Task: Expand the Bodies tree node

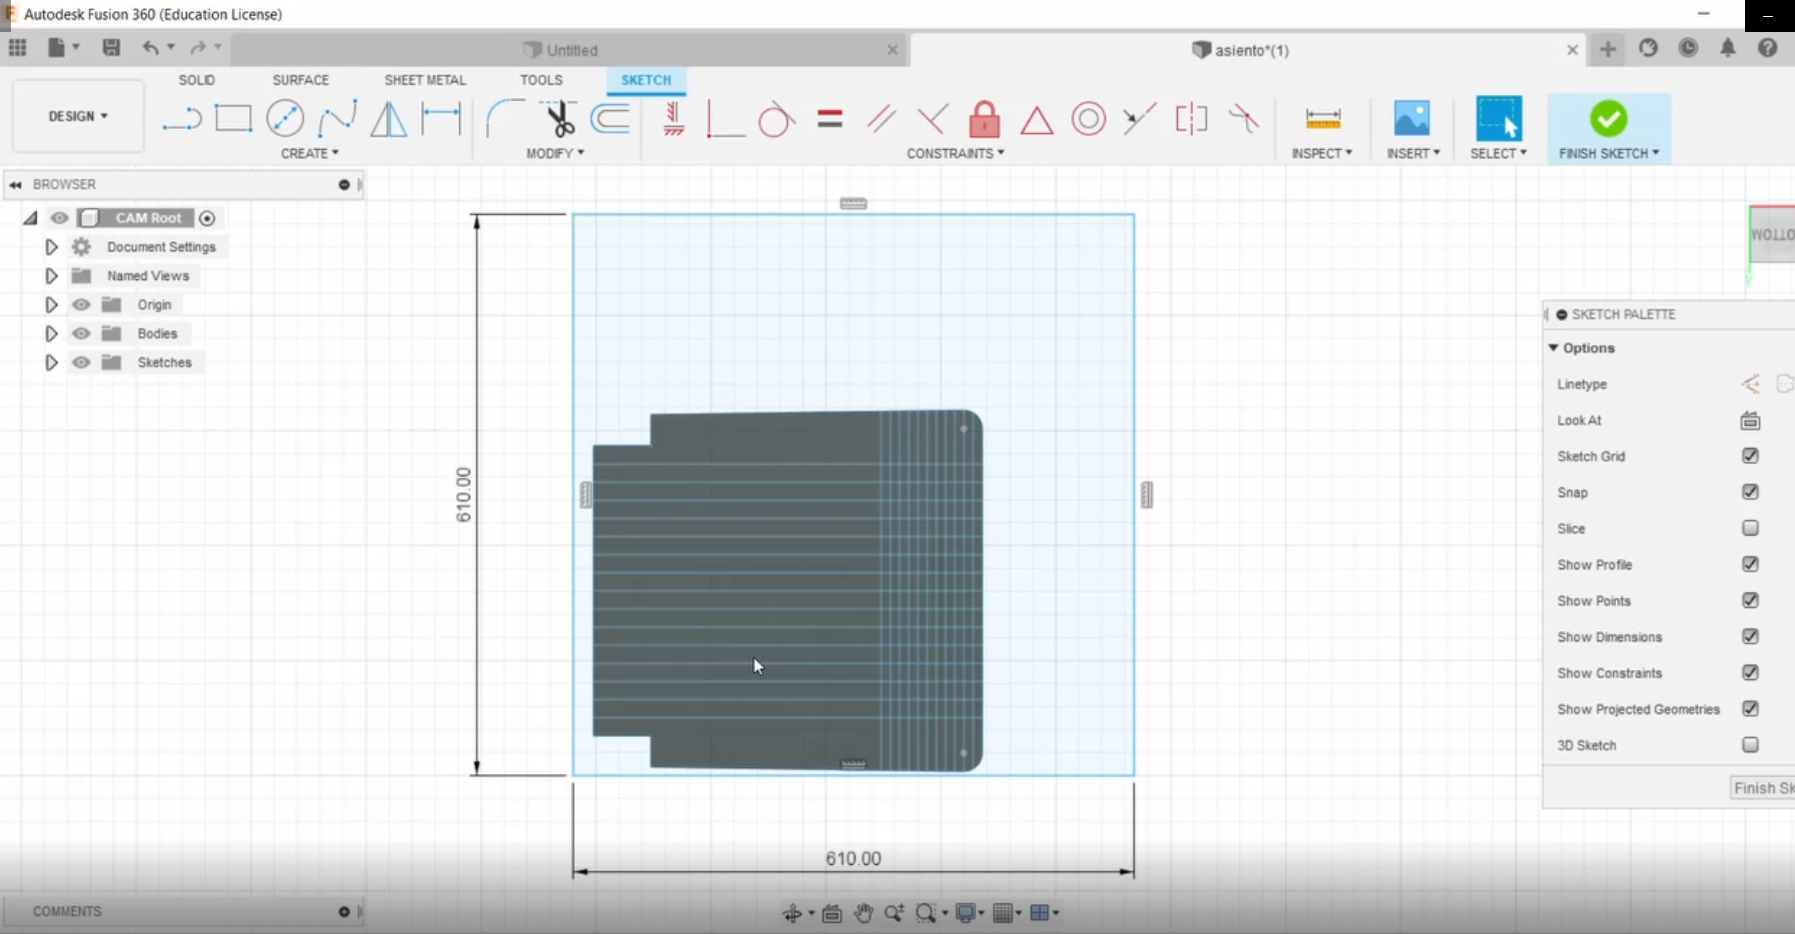Action: (x=51, y=333)
